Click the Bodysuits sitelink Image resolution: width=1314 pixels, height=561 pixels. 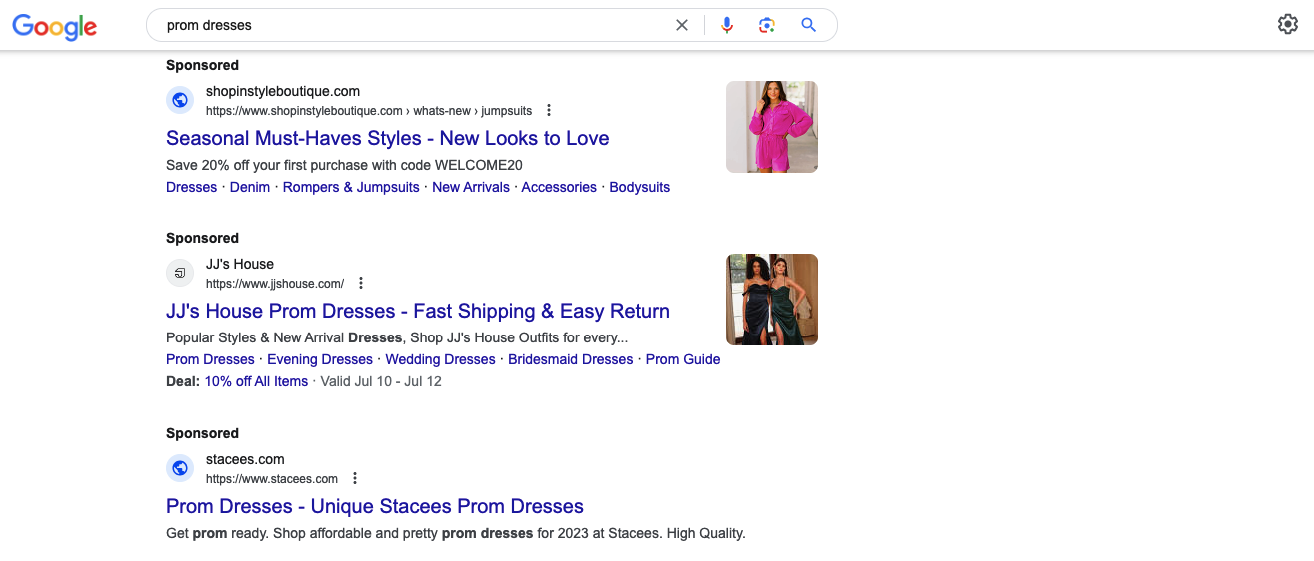tap(640, 187)
